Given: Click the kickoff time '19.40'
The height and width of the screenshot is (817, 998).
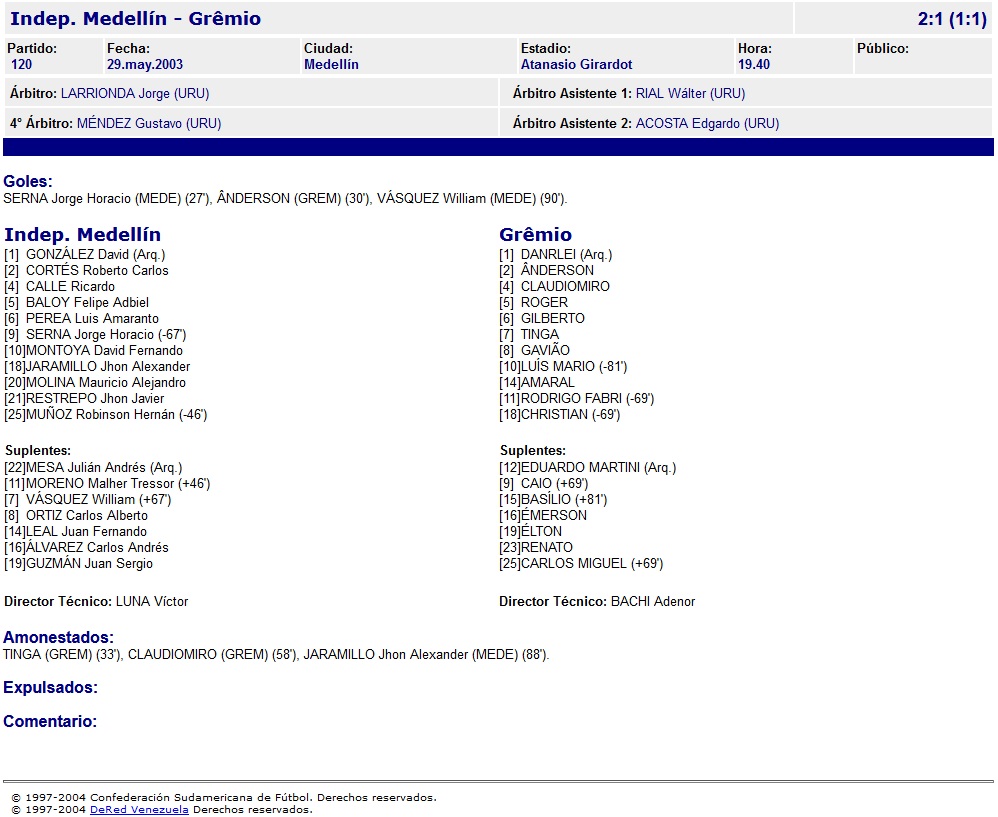Looking at the screenshot, I should coord(754,64).
